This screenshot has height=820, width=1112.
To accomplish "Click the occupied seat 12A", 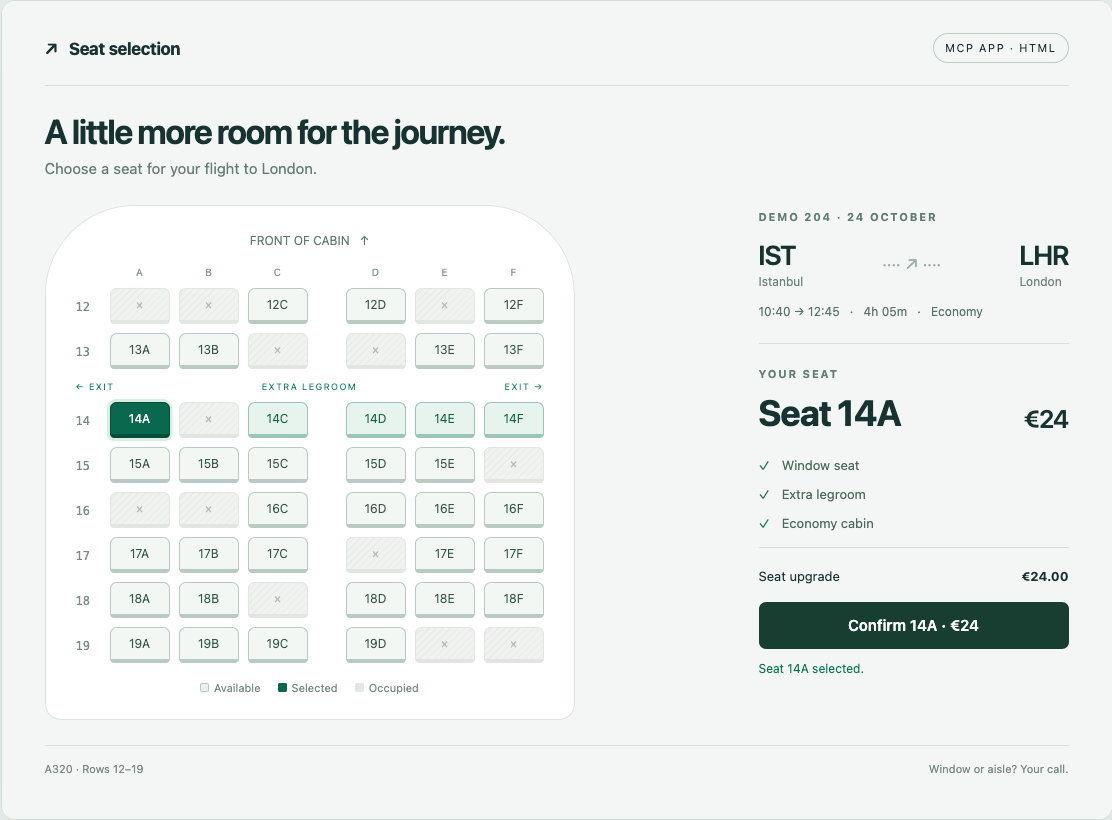I will (140, 306).
